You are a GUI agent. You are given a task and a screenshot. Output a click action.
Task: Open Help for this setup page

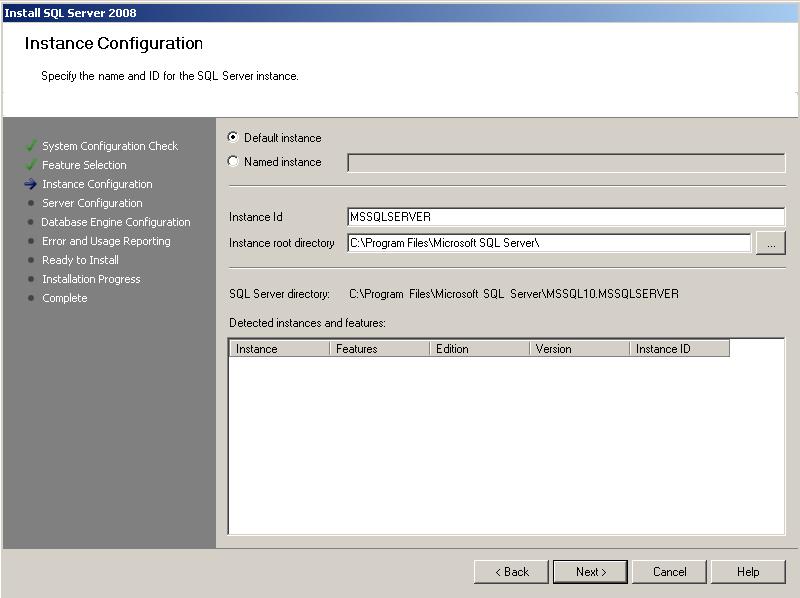pos(748,572)
